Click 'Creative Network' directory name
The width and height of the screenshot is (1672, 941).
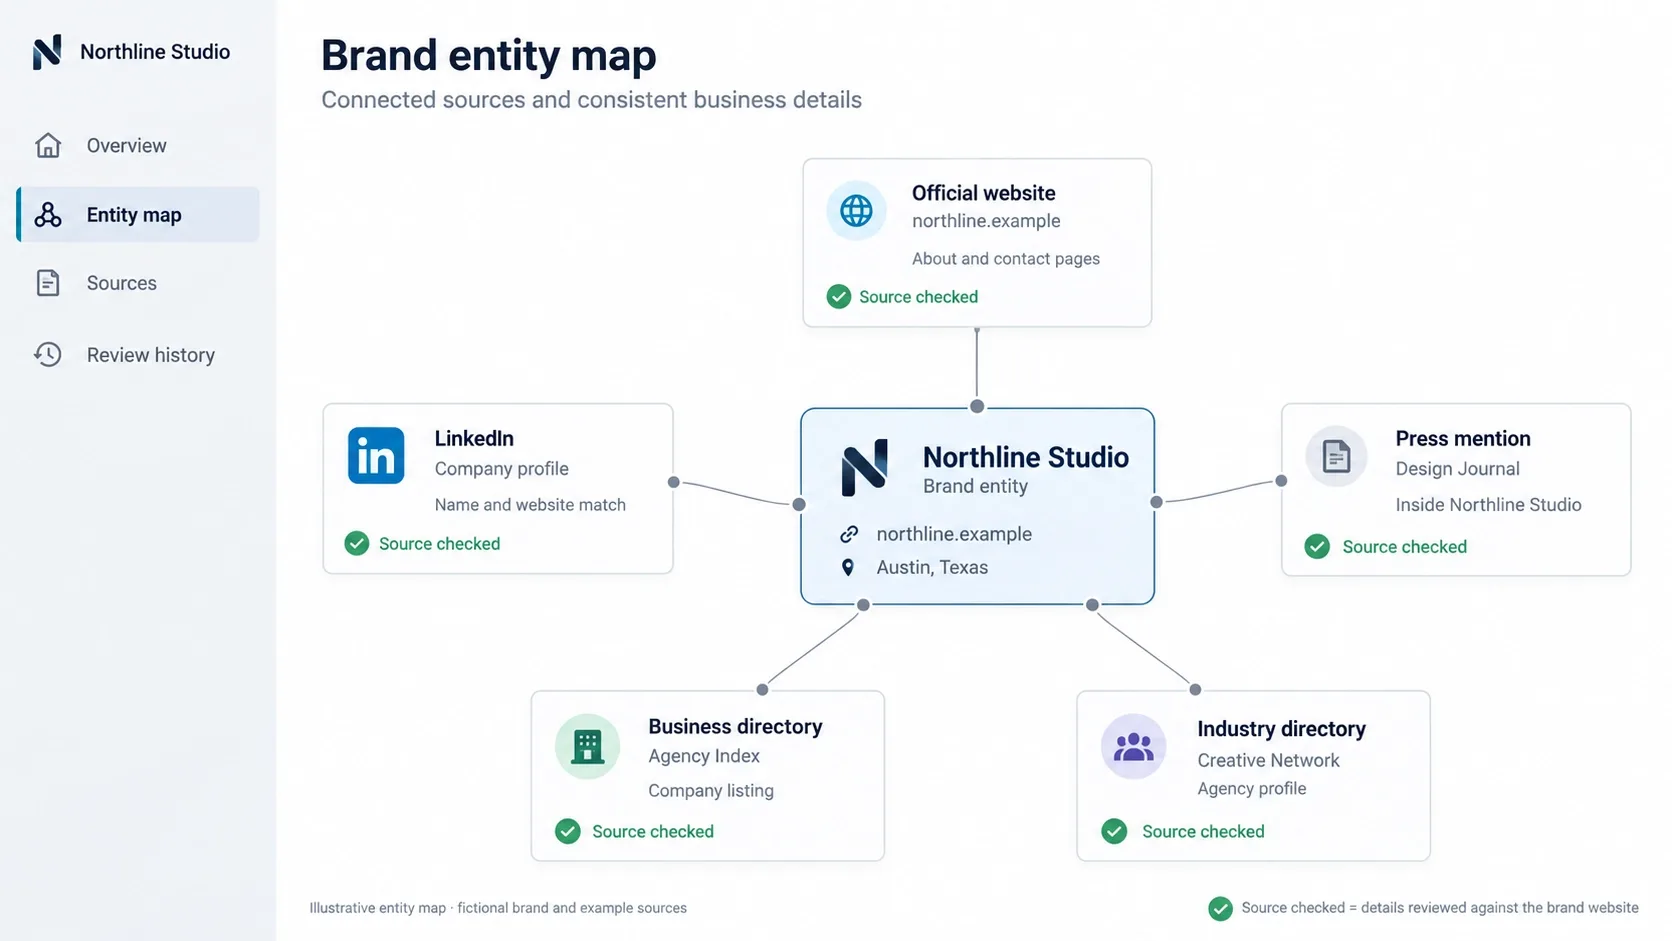tap(1268, 760)
